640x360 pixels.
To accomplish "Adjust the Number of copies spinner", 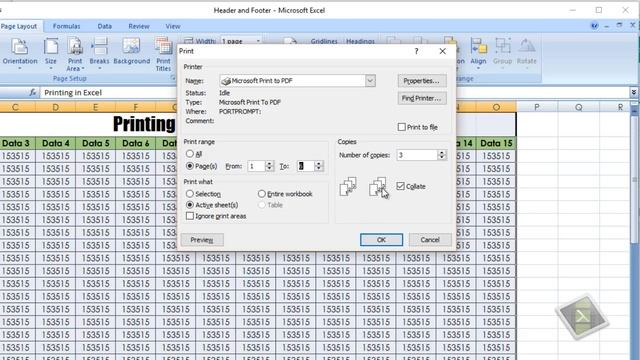I will (x=442, y=155).
